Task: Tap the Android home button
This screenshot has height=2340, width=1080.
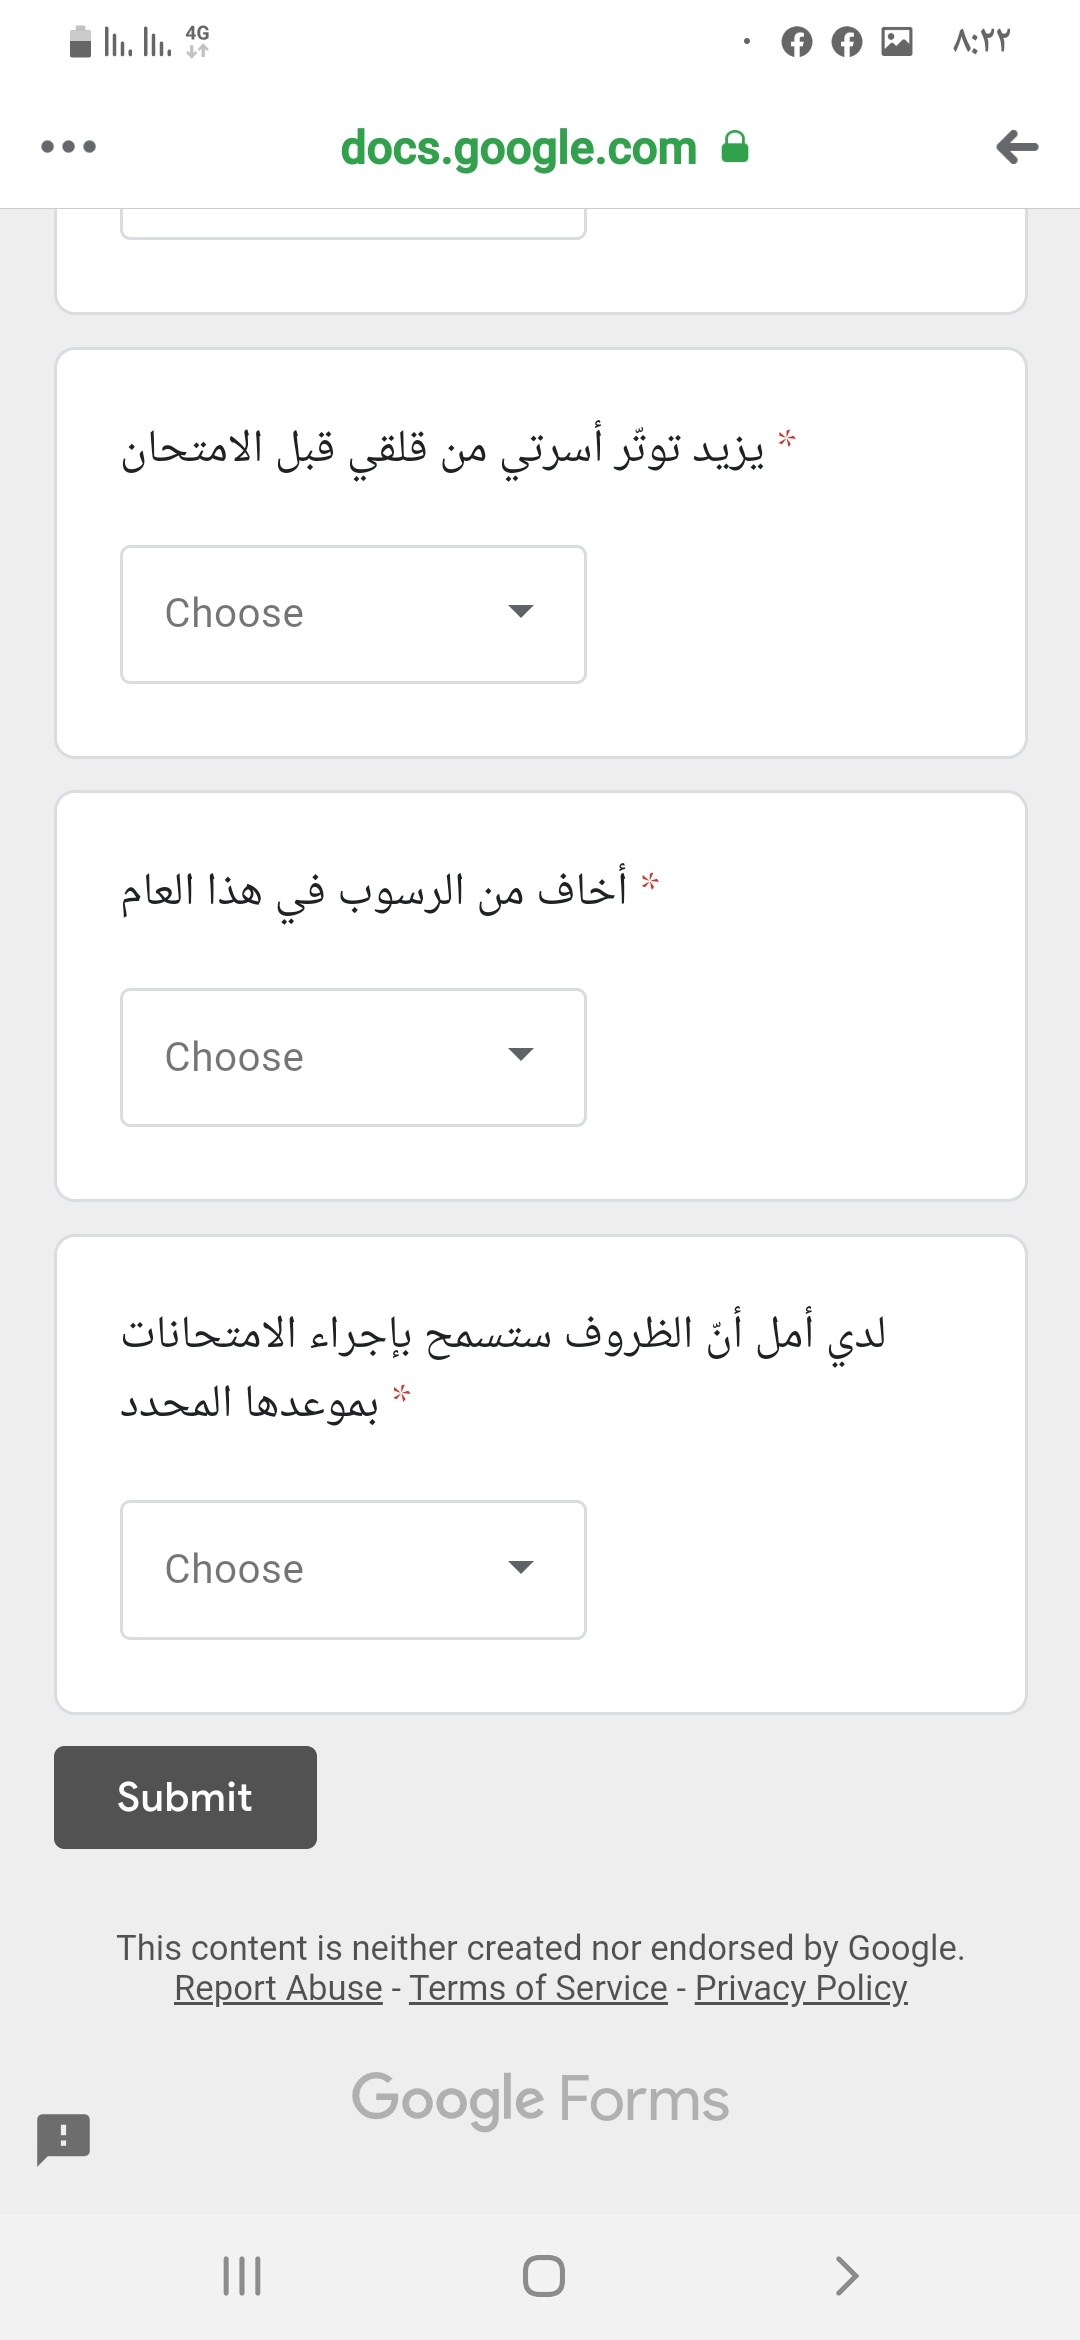Action: pos(544,2276)
